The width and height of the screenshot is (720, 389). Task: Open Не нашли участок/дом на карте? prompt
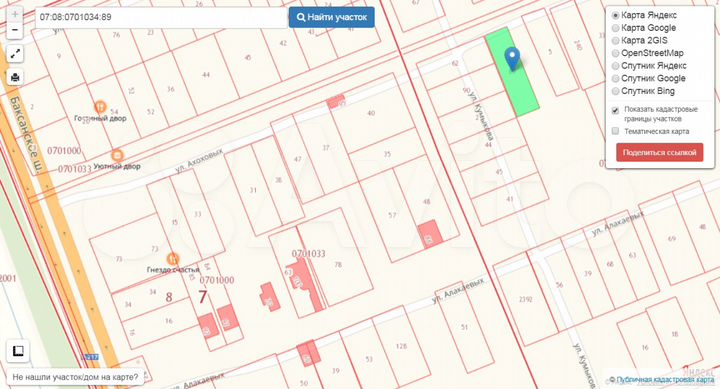(x=75, y=377)
